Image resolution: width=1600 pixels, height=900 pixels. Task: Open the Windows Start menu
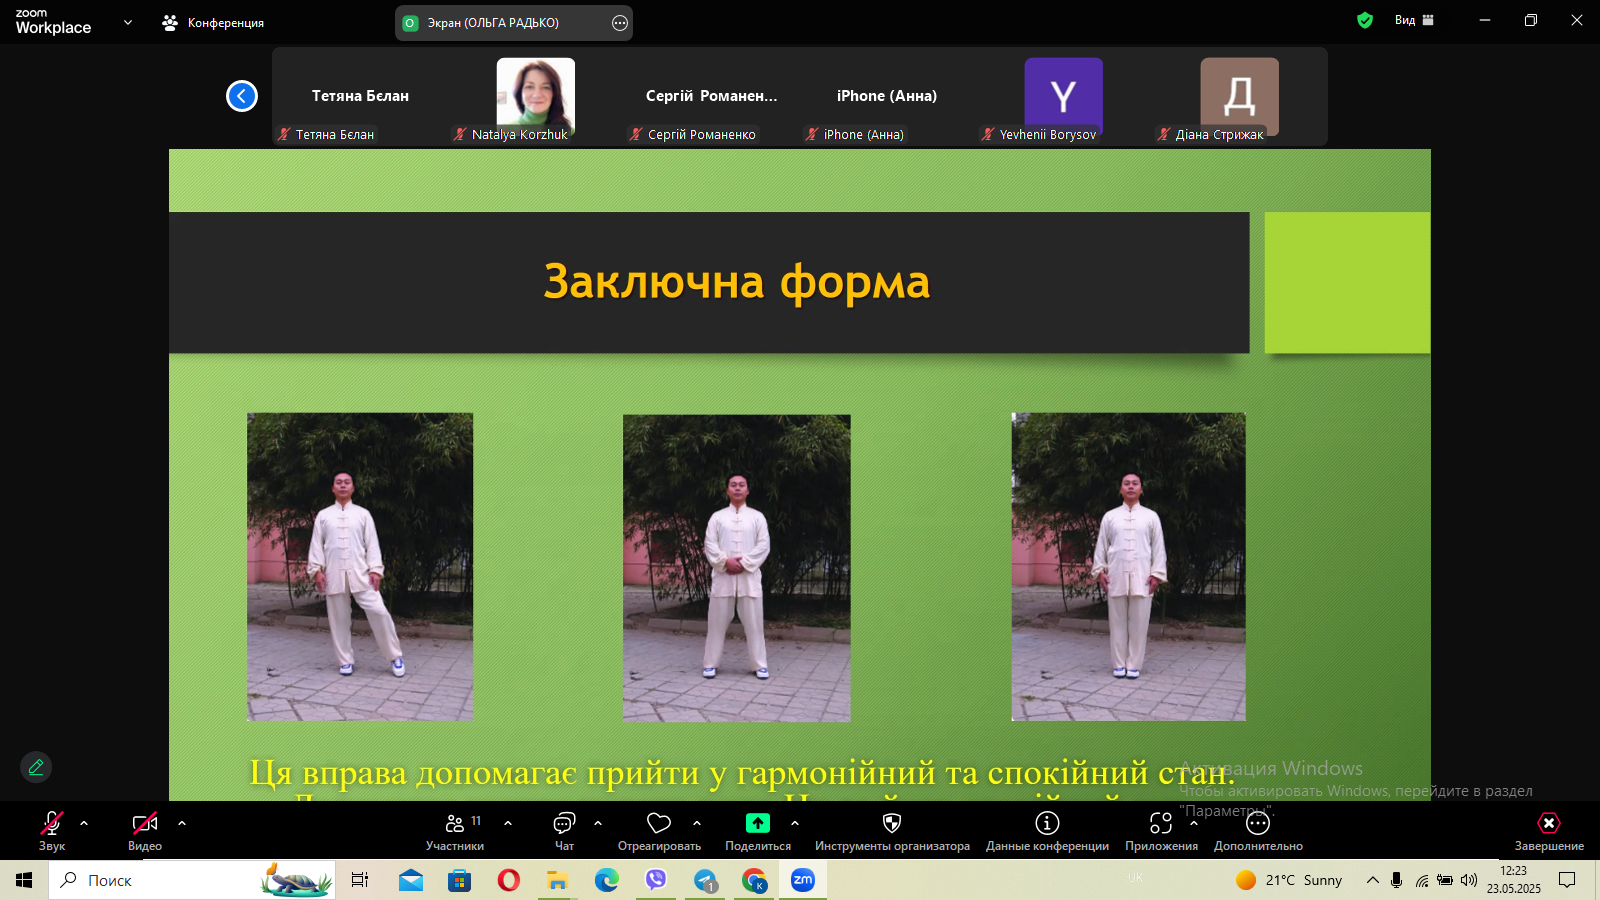coord(24,880)
